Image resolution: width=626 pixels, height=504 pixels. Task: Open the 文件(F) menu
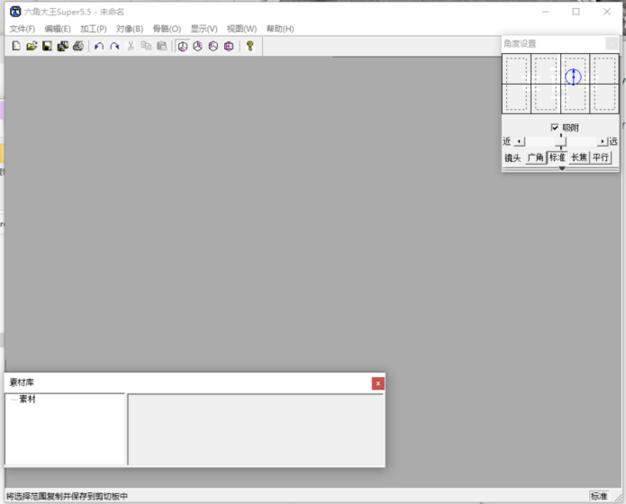22,29
